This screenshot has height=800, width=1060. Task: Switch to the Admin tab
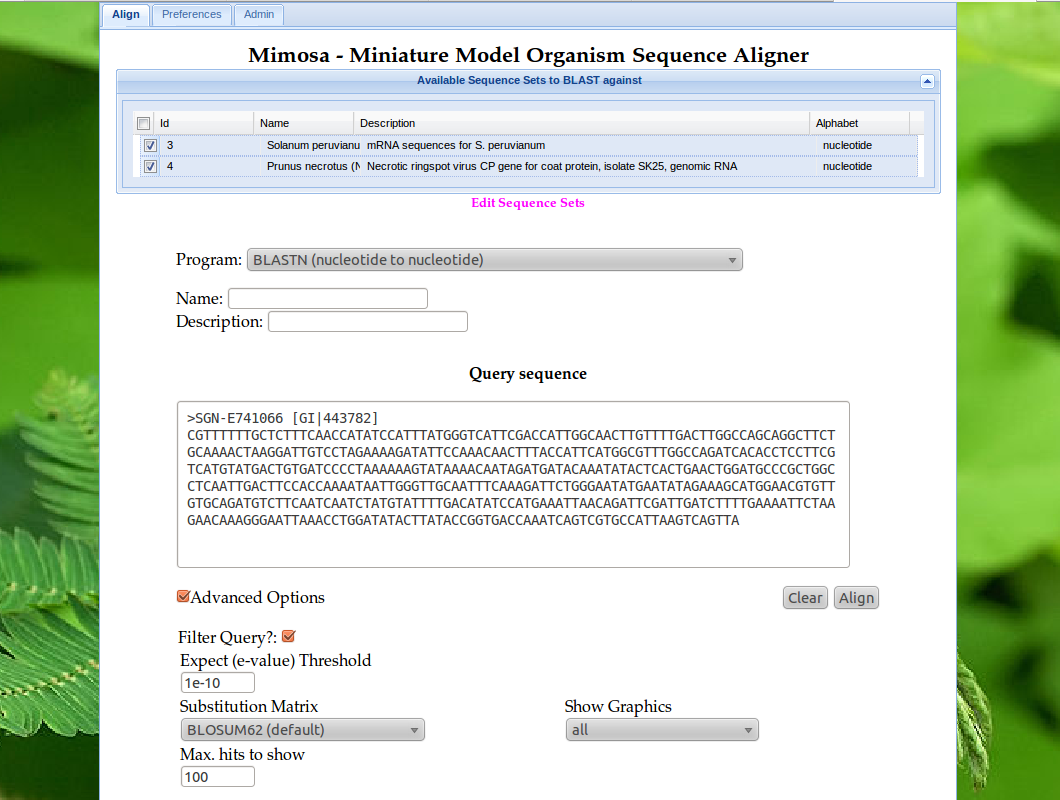click(258, 14)
